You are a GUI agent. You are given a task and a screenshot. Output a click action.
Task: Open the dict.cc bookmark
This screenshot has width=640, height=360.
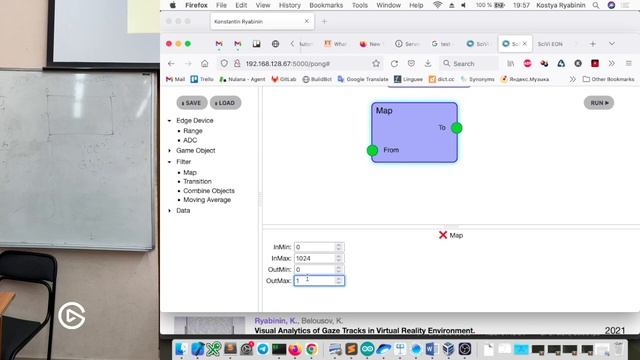442,79
